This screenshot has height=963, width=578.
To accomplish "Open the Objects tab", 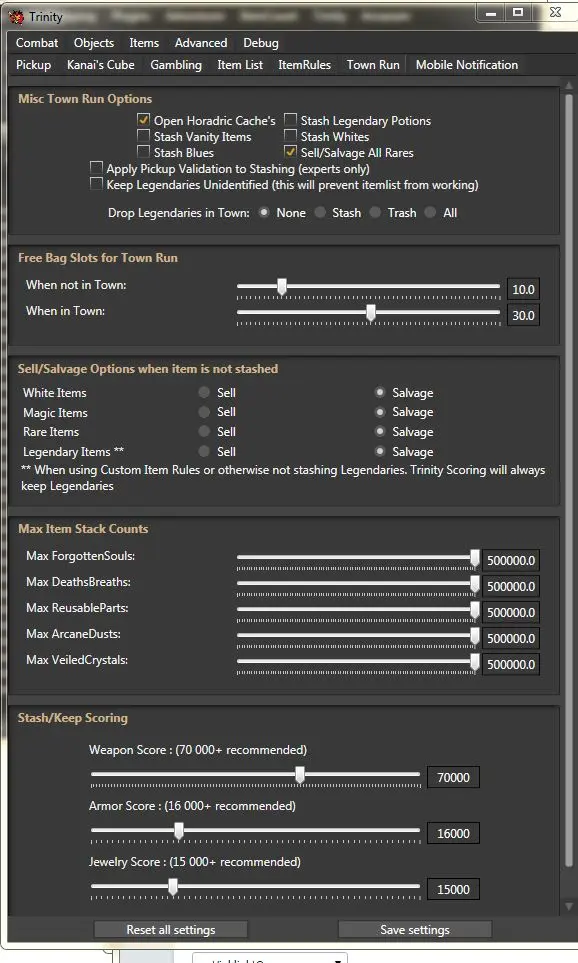I will pos(94,43).
